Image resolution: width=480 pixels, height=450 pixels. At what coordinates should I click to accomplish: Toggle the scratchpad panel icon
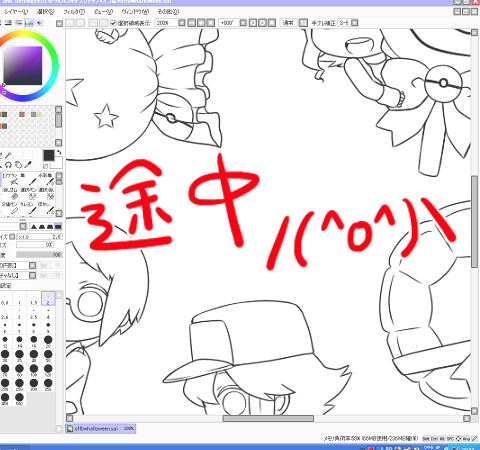pos(40,23)
